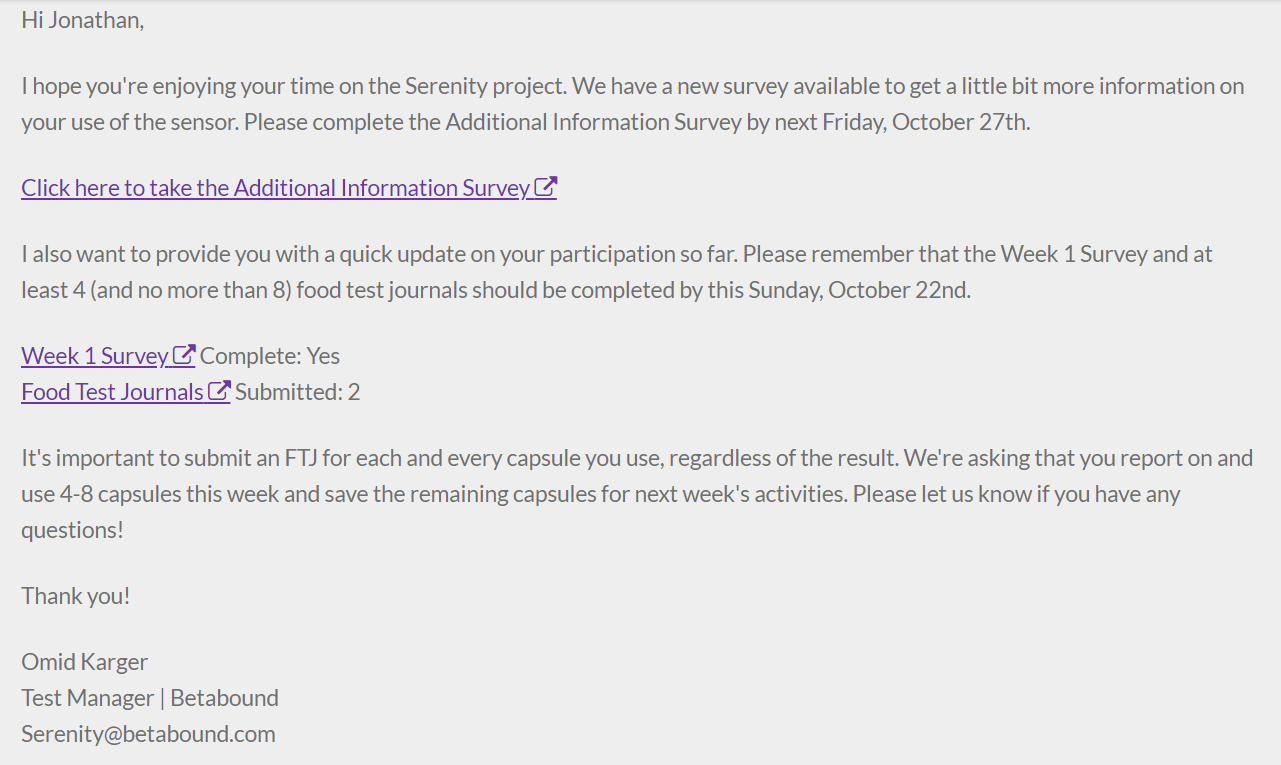The image size is (1281, 765).
Task: Click the "Submitted: 2" status text
Action: (x=297, y=392)
